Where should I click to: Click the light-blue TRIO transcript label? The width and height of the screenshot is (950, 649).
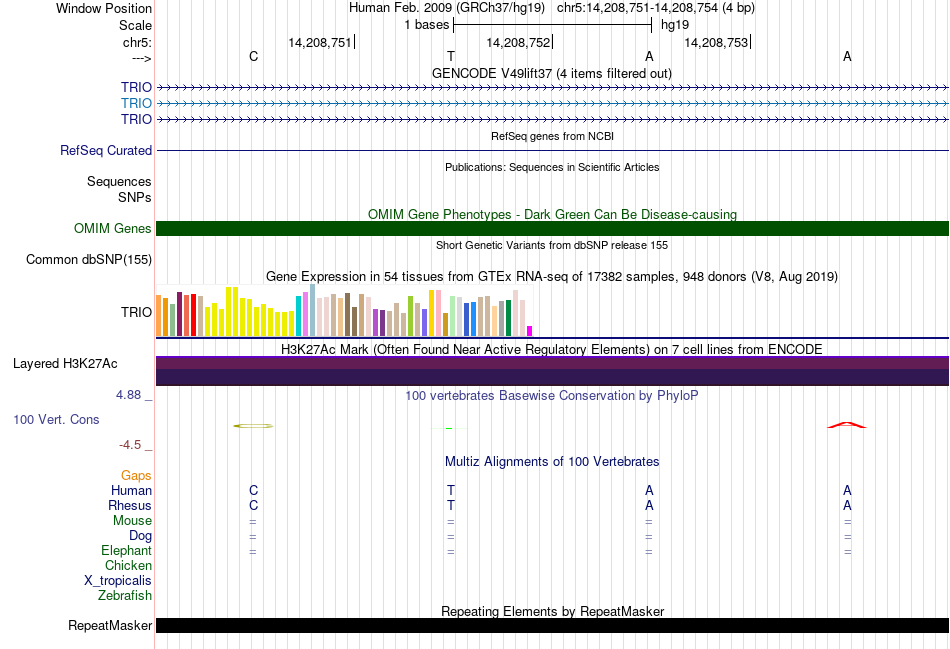point(136,103)
